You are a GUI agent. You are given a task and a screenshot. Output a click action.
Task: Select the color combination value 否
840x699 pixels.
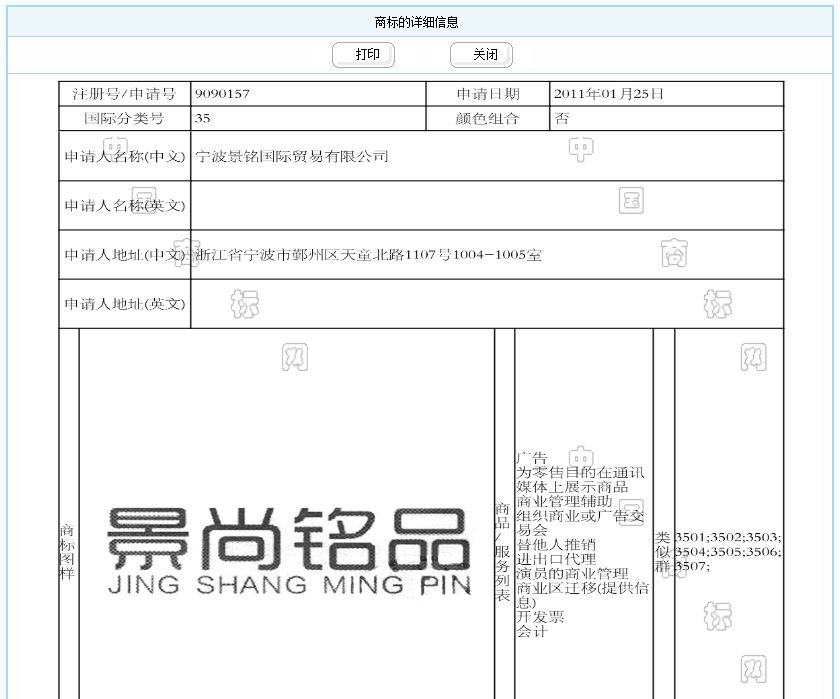[x=561, y=118]
